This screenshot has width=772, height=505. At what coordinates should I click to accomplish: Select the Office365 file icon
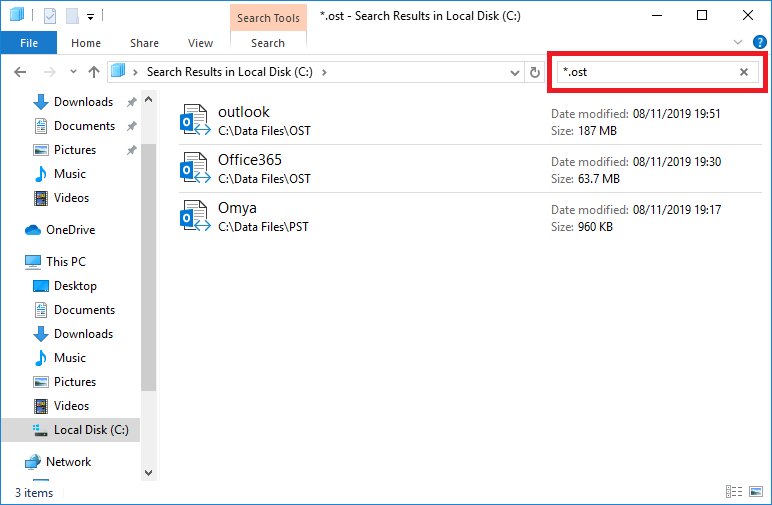[x=193, y=168]
